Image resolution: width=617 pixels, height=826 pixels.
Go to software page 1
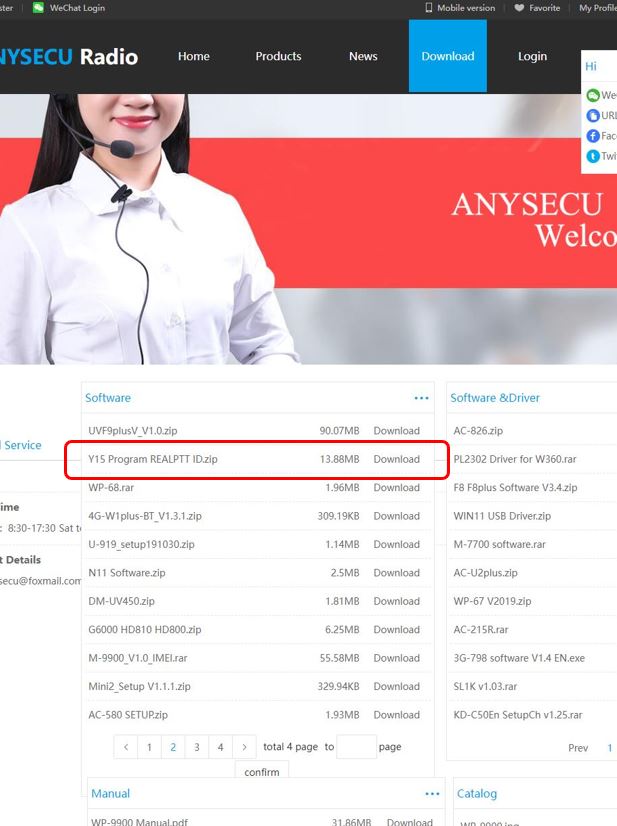point(150,747)
